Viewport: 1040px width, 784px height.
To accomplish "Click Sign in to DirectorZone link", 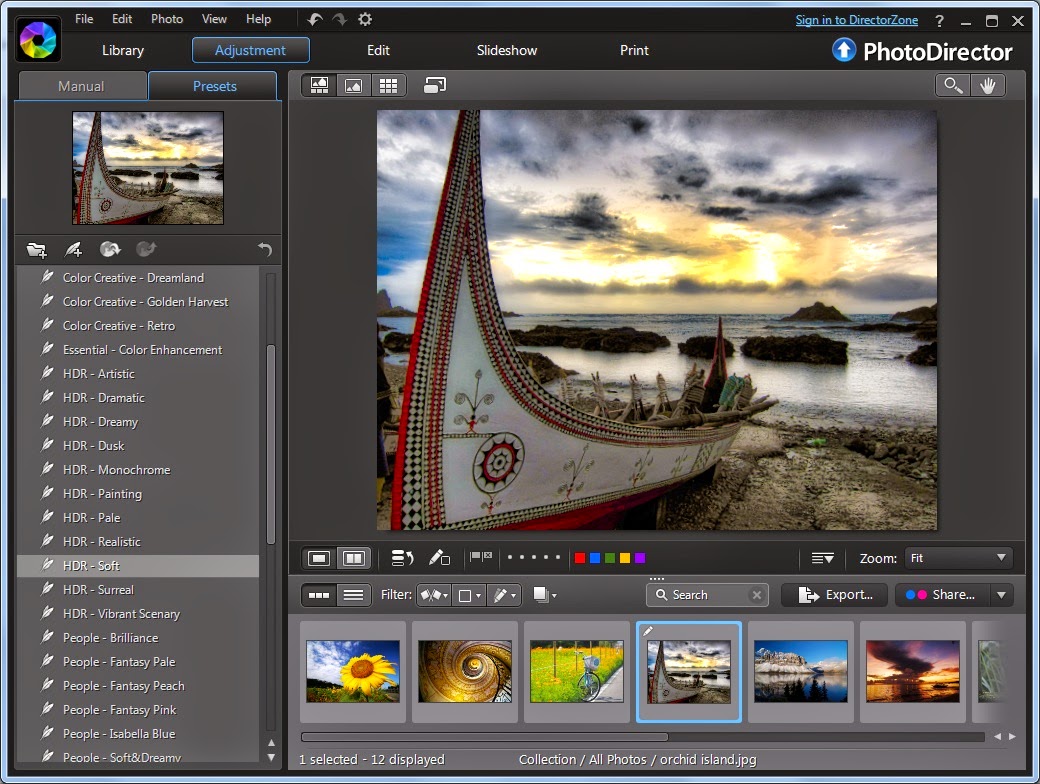I will click(x=856, y=20).
